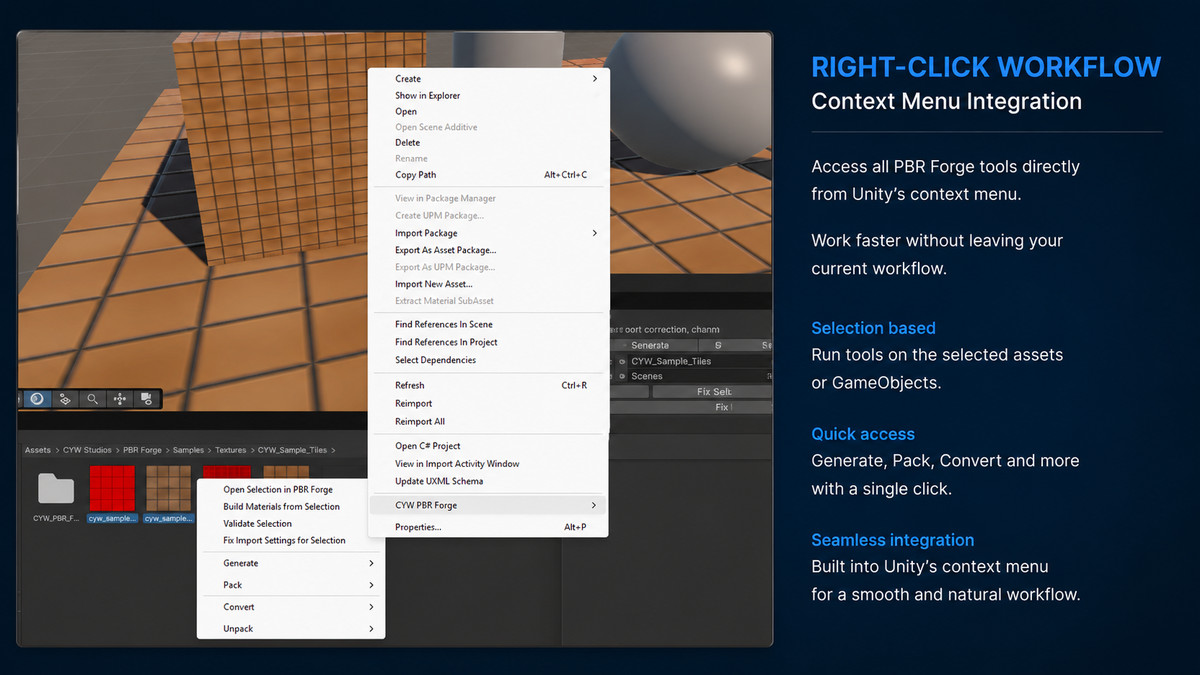Click the greyed Extract Material SubAsset entry
Screen dimensions: 1200x675
(444, 300)
